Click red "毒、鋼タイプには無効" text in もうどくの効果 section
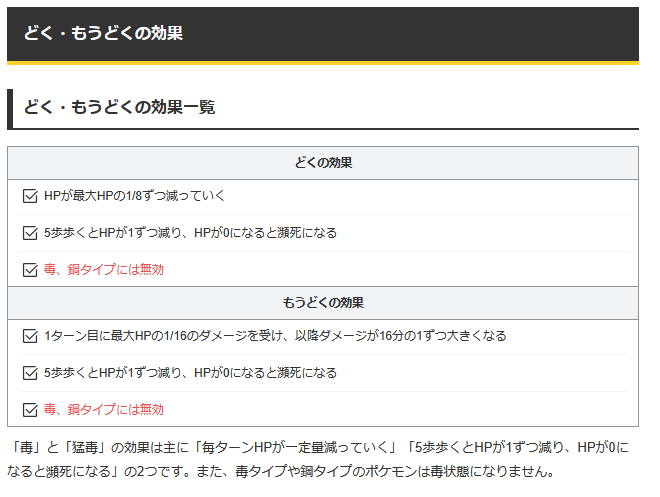The image size is (660, 497). pos(104,409)
